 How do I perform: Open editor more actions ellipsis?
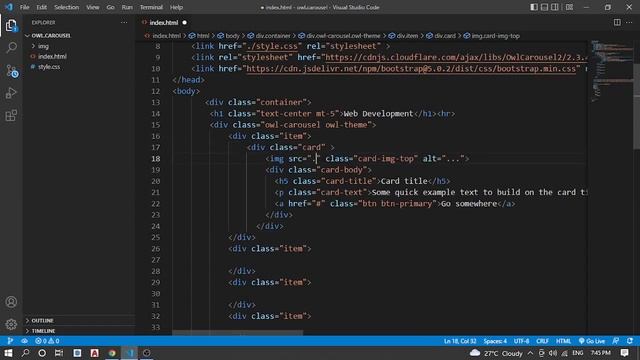tap(629, 22)
